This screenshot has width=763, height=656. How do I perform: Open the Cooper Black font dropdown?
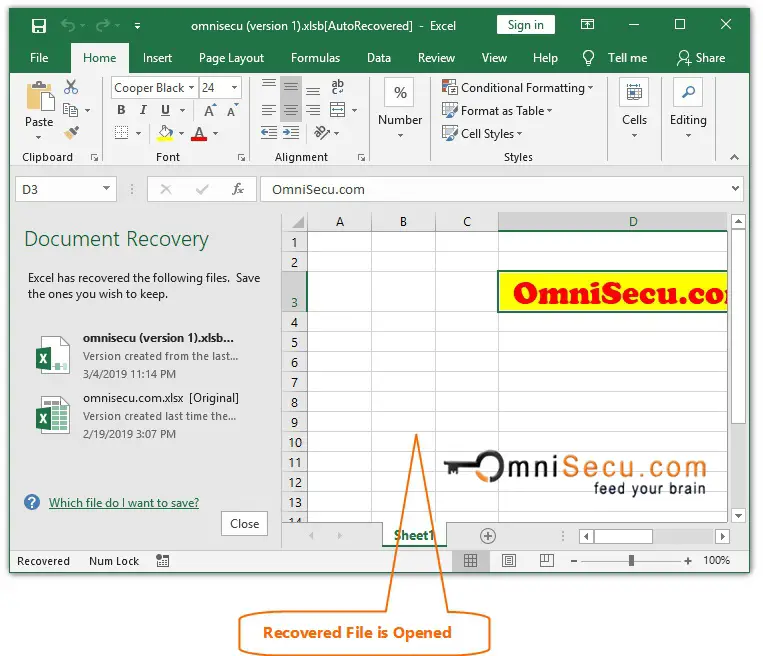191,88
